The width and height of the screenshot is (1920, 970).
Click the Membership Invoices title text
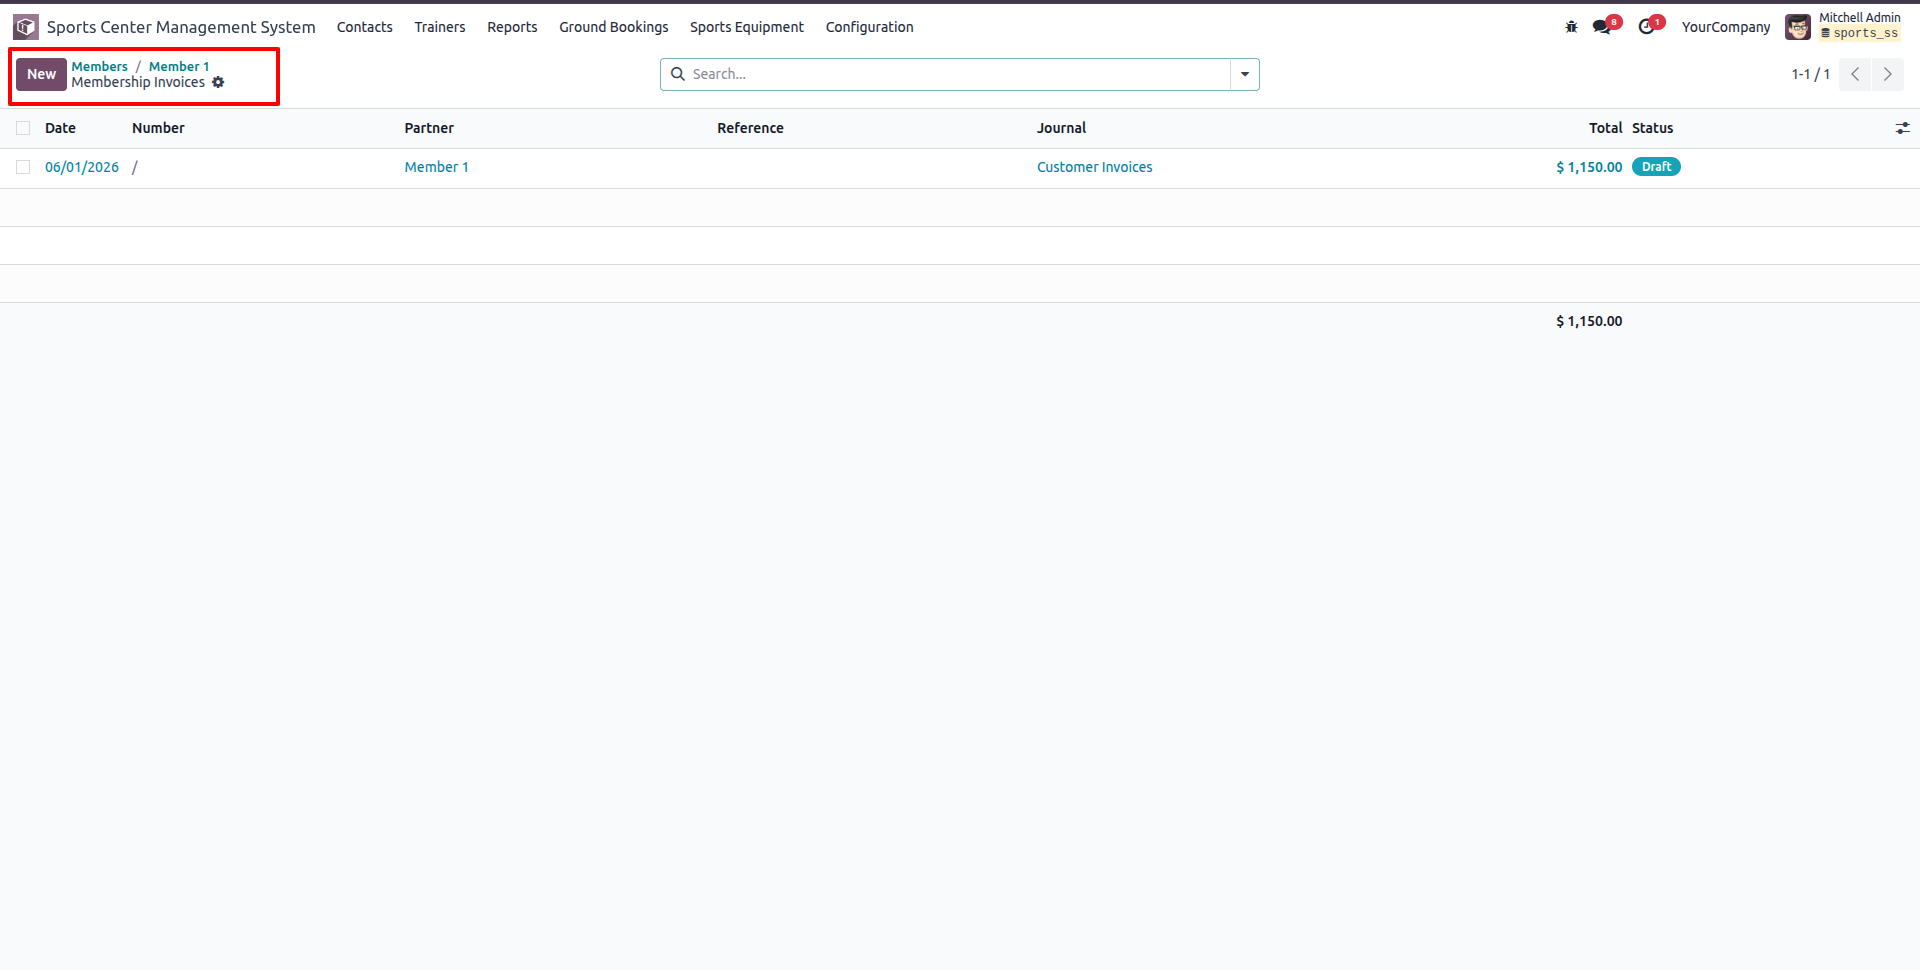(138, 82)
